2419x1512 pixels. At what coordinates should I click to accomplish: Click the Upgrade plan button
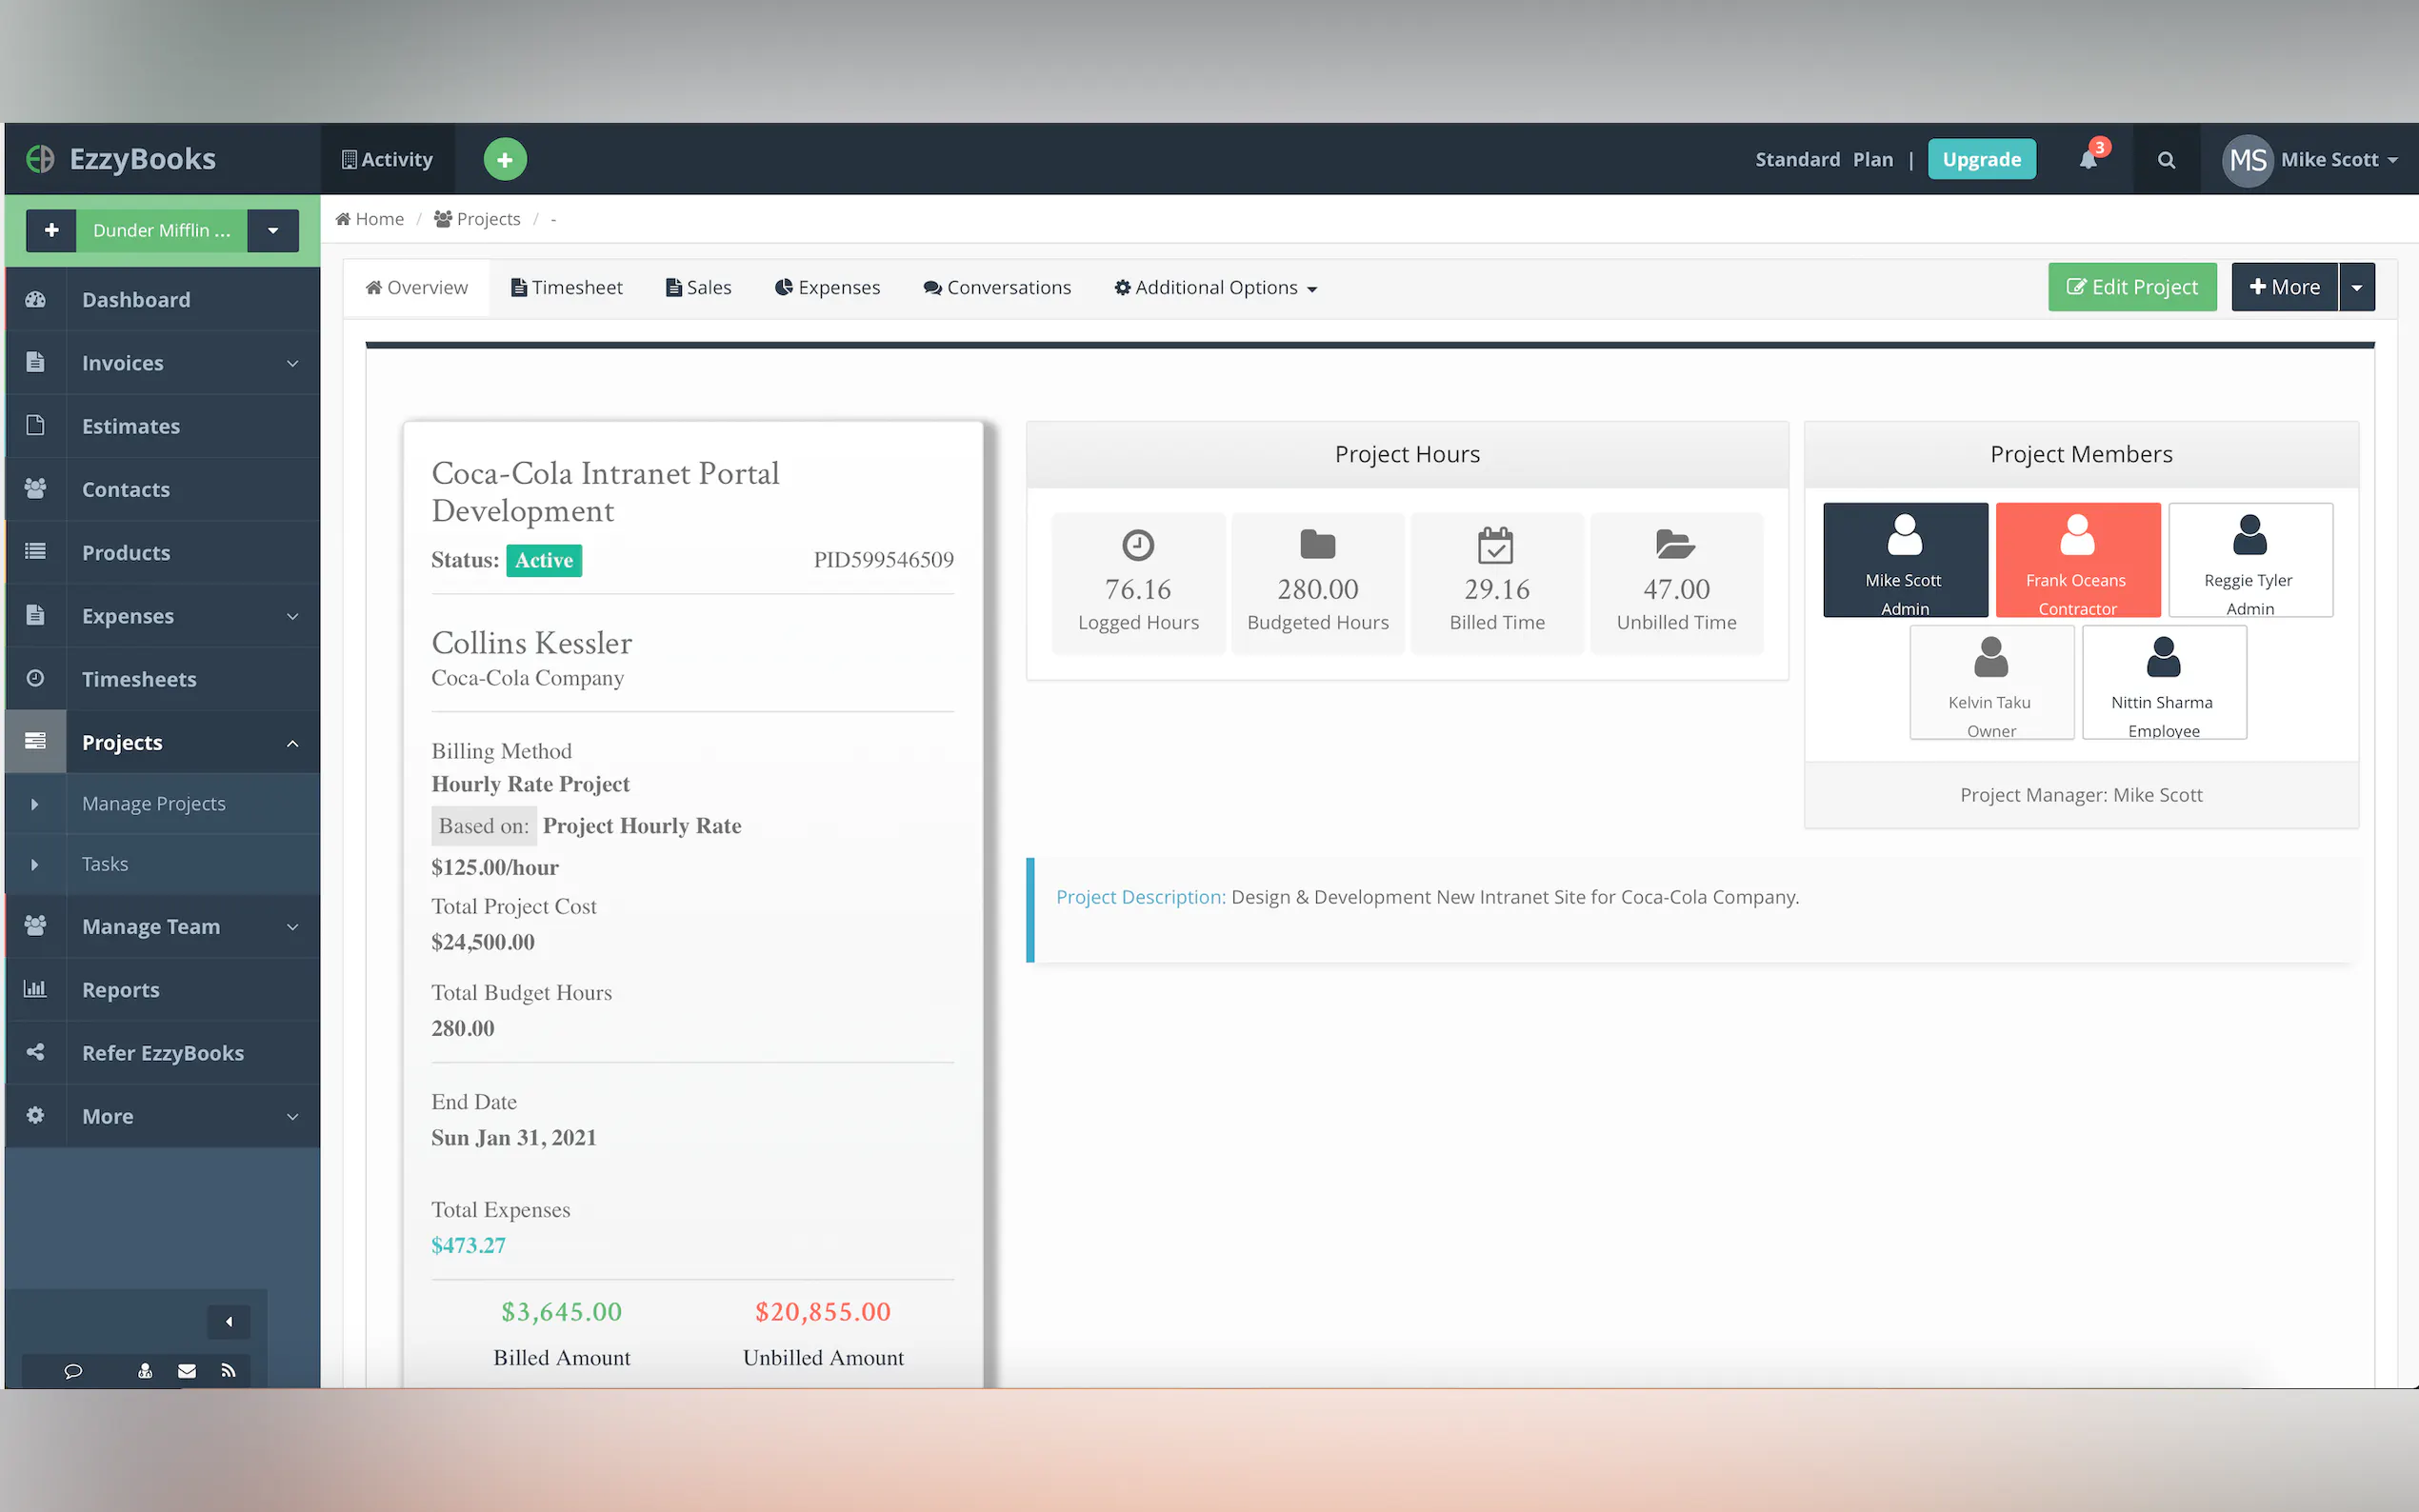[1981, 159]
